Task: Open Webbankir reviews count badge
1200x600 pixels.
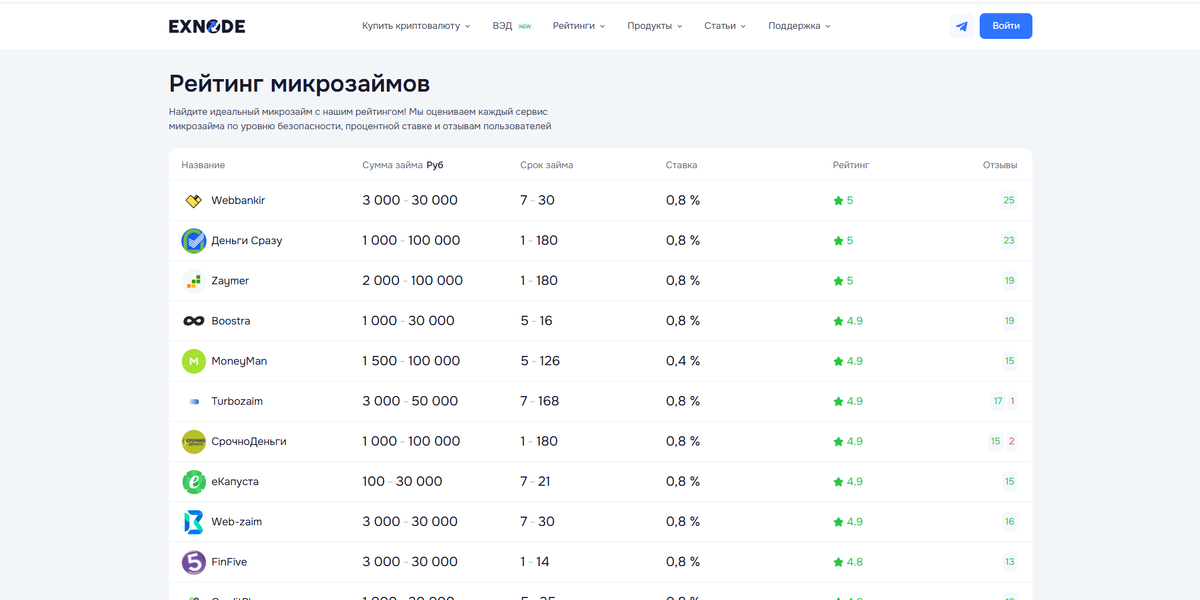Action: tap(1009, 201)
